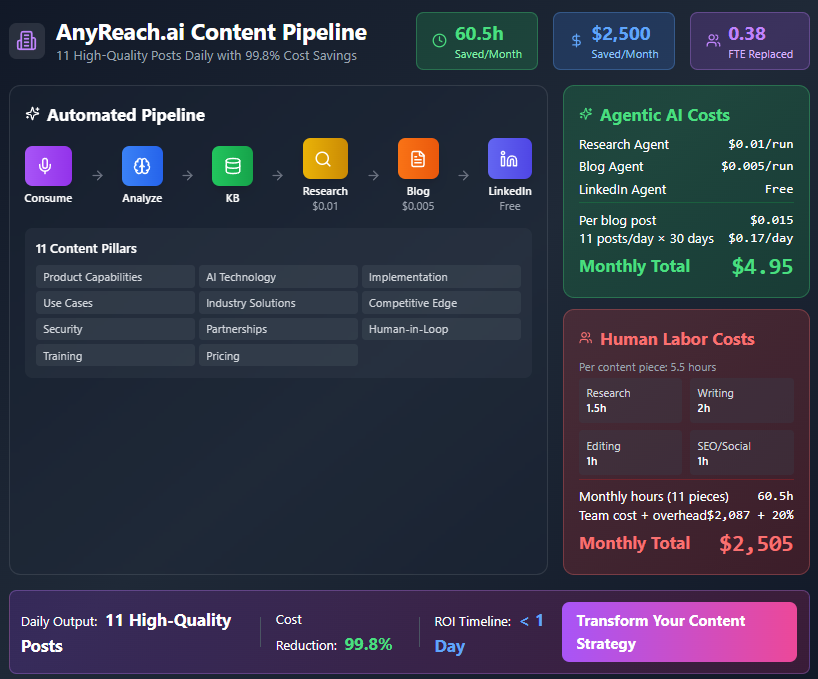Click the Research 1.5h labor tile
818x679 pixels.
pos(630,401)
